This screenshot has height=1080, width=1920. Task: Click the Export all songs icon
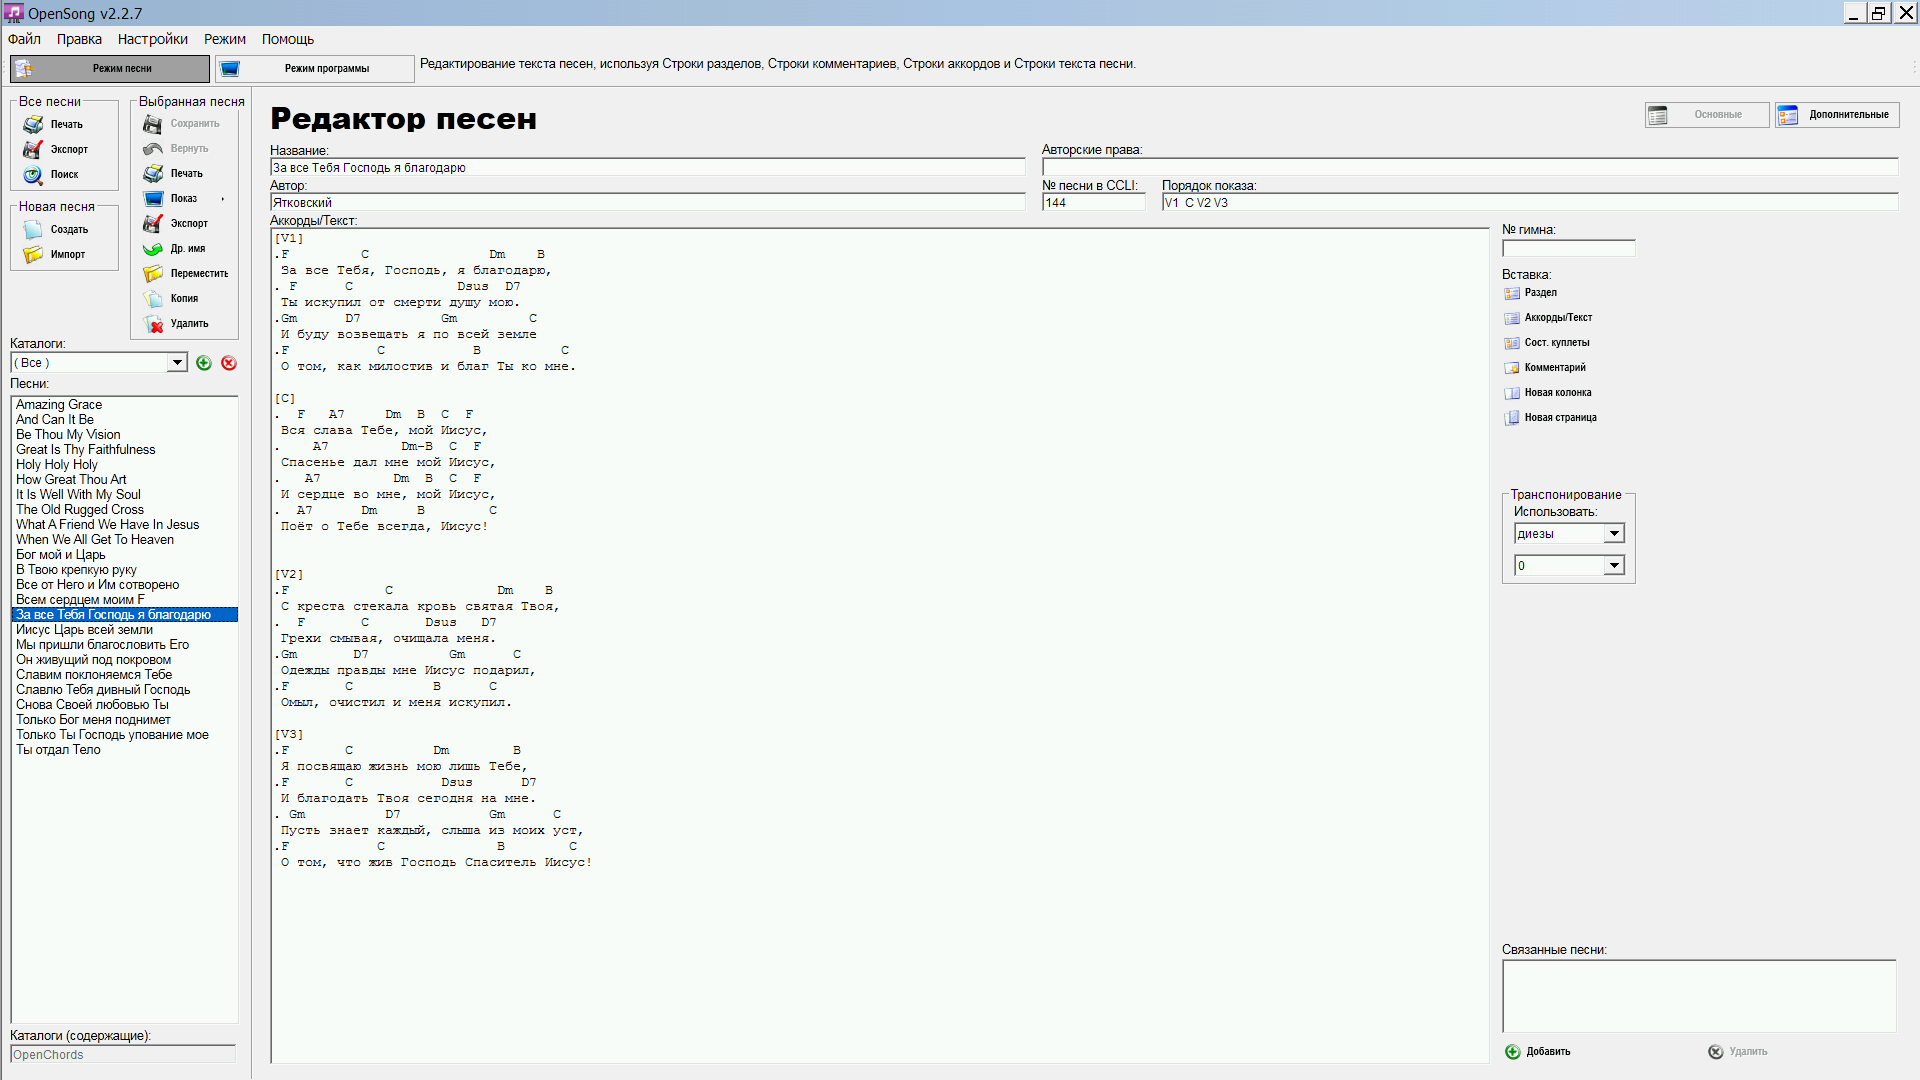tap(33, 149)
